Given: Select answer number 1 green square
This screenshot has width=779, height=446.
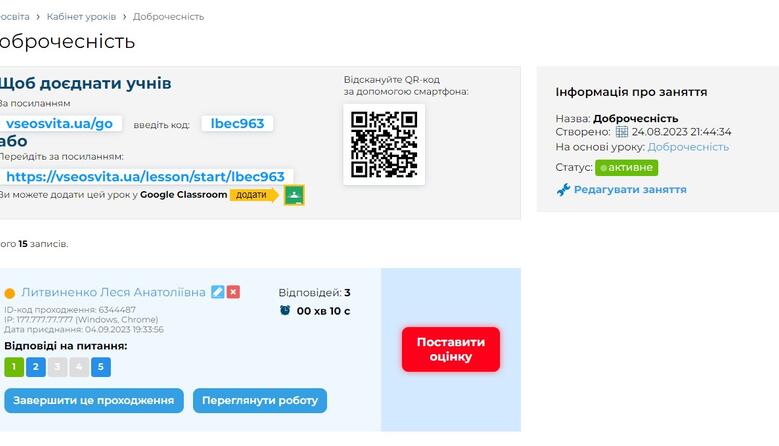Looking at the screenshot, I should point(14,367).
